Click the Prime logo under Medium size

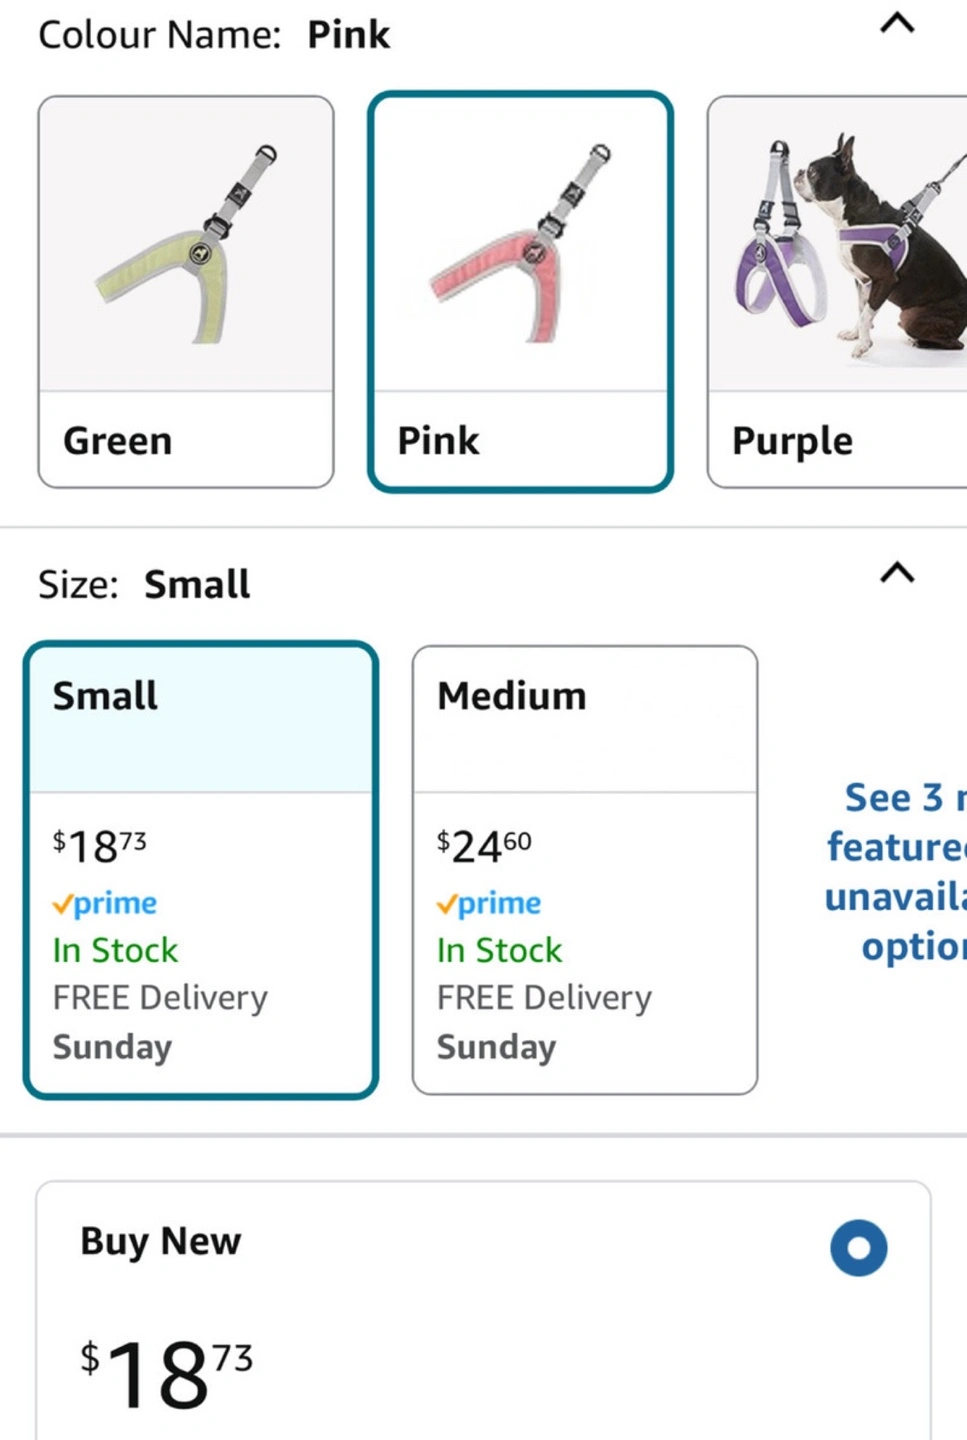pyautogui.click(x=489, y=904)
